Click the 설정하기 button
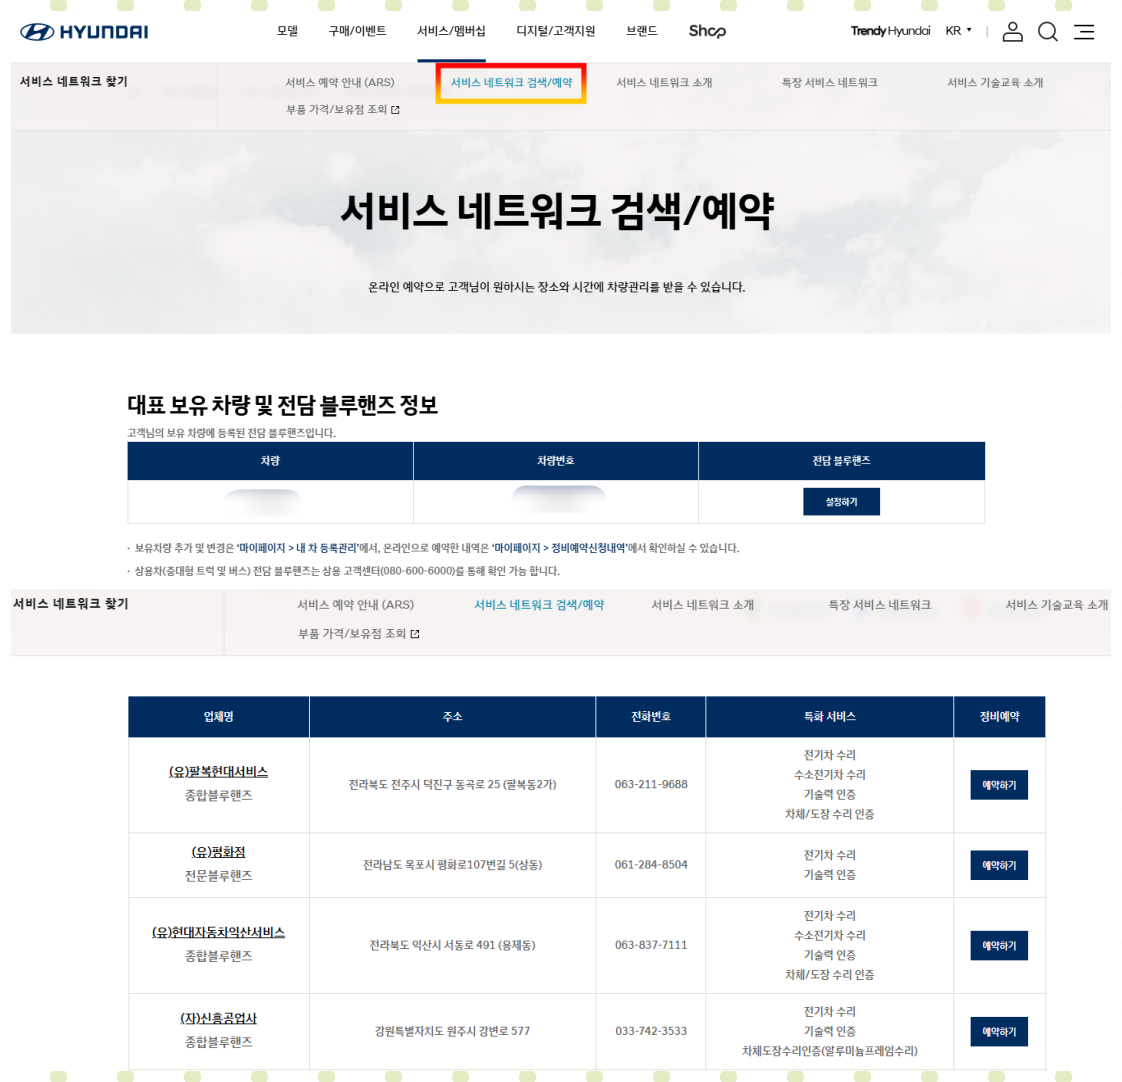Viewport: 1122px width, 1082px height. pyautogui.click(x=841, y=502)
